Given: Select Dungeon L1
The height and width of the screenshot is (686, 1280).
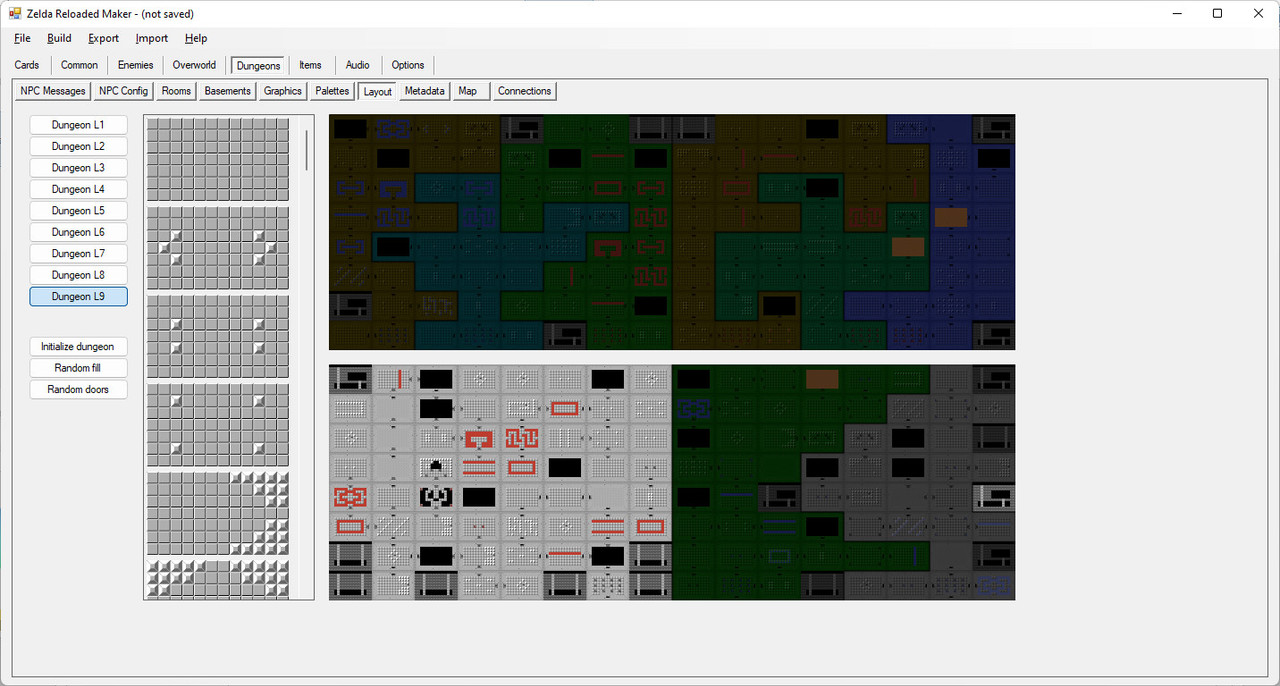Looking at the screenshot, I should pyautogui.click(x=78, y=125).
